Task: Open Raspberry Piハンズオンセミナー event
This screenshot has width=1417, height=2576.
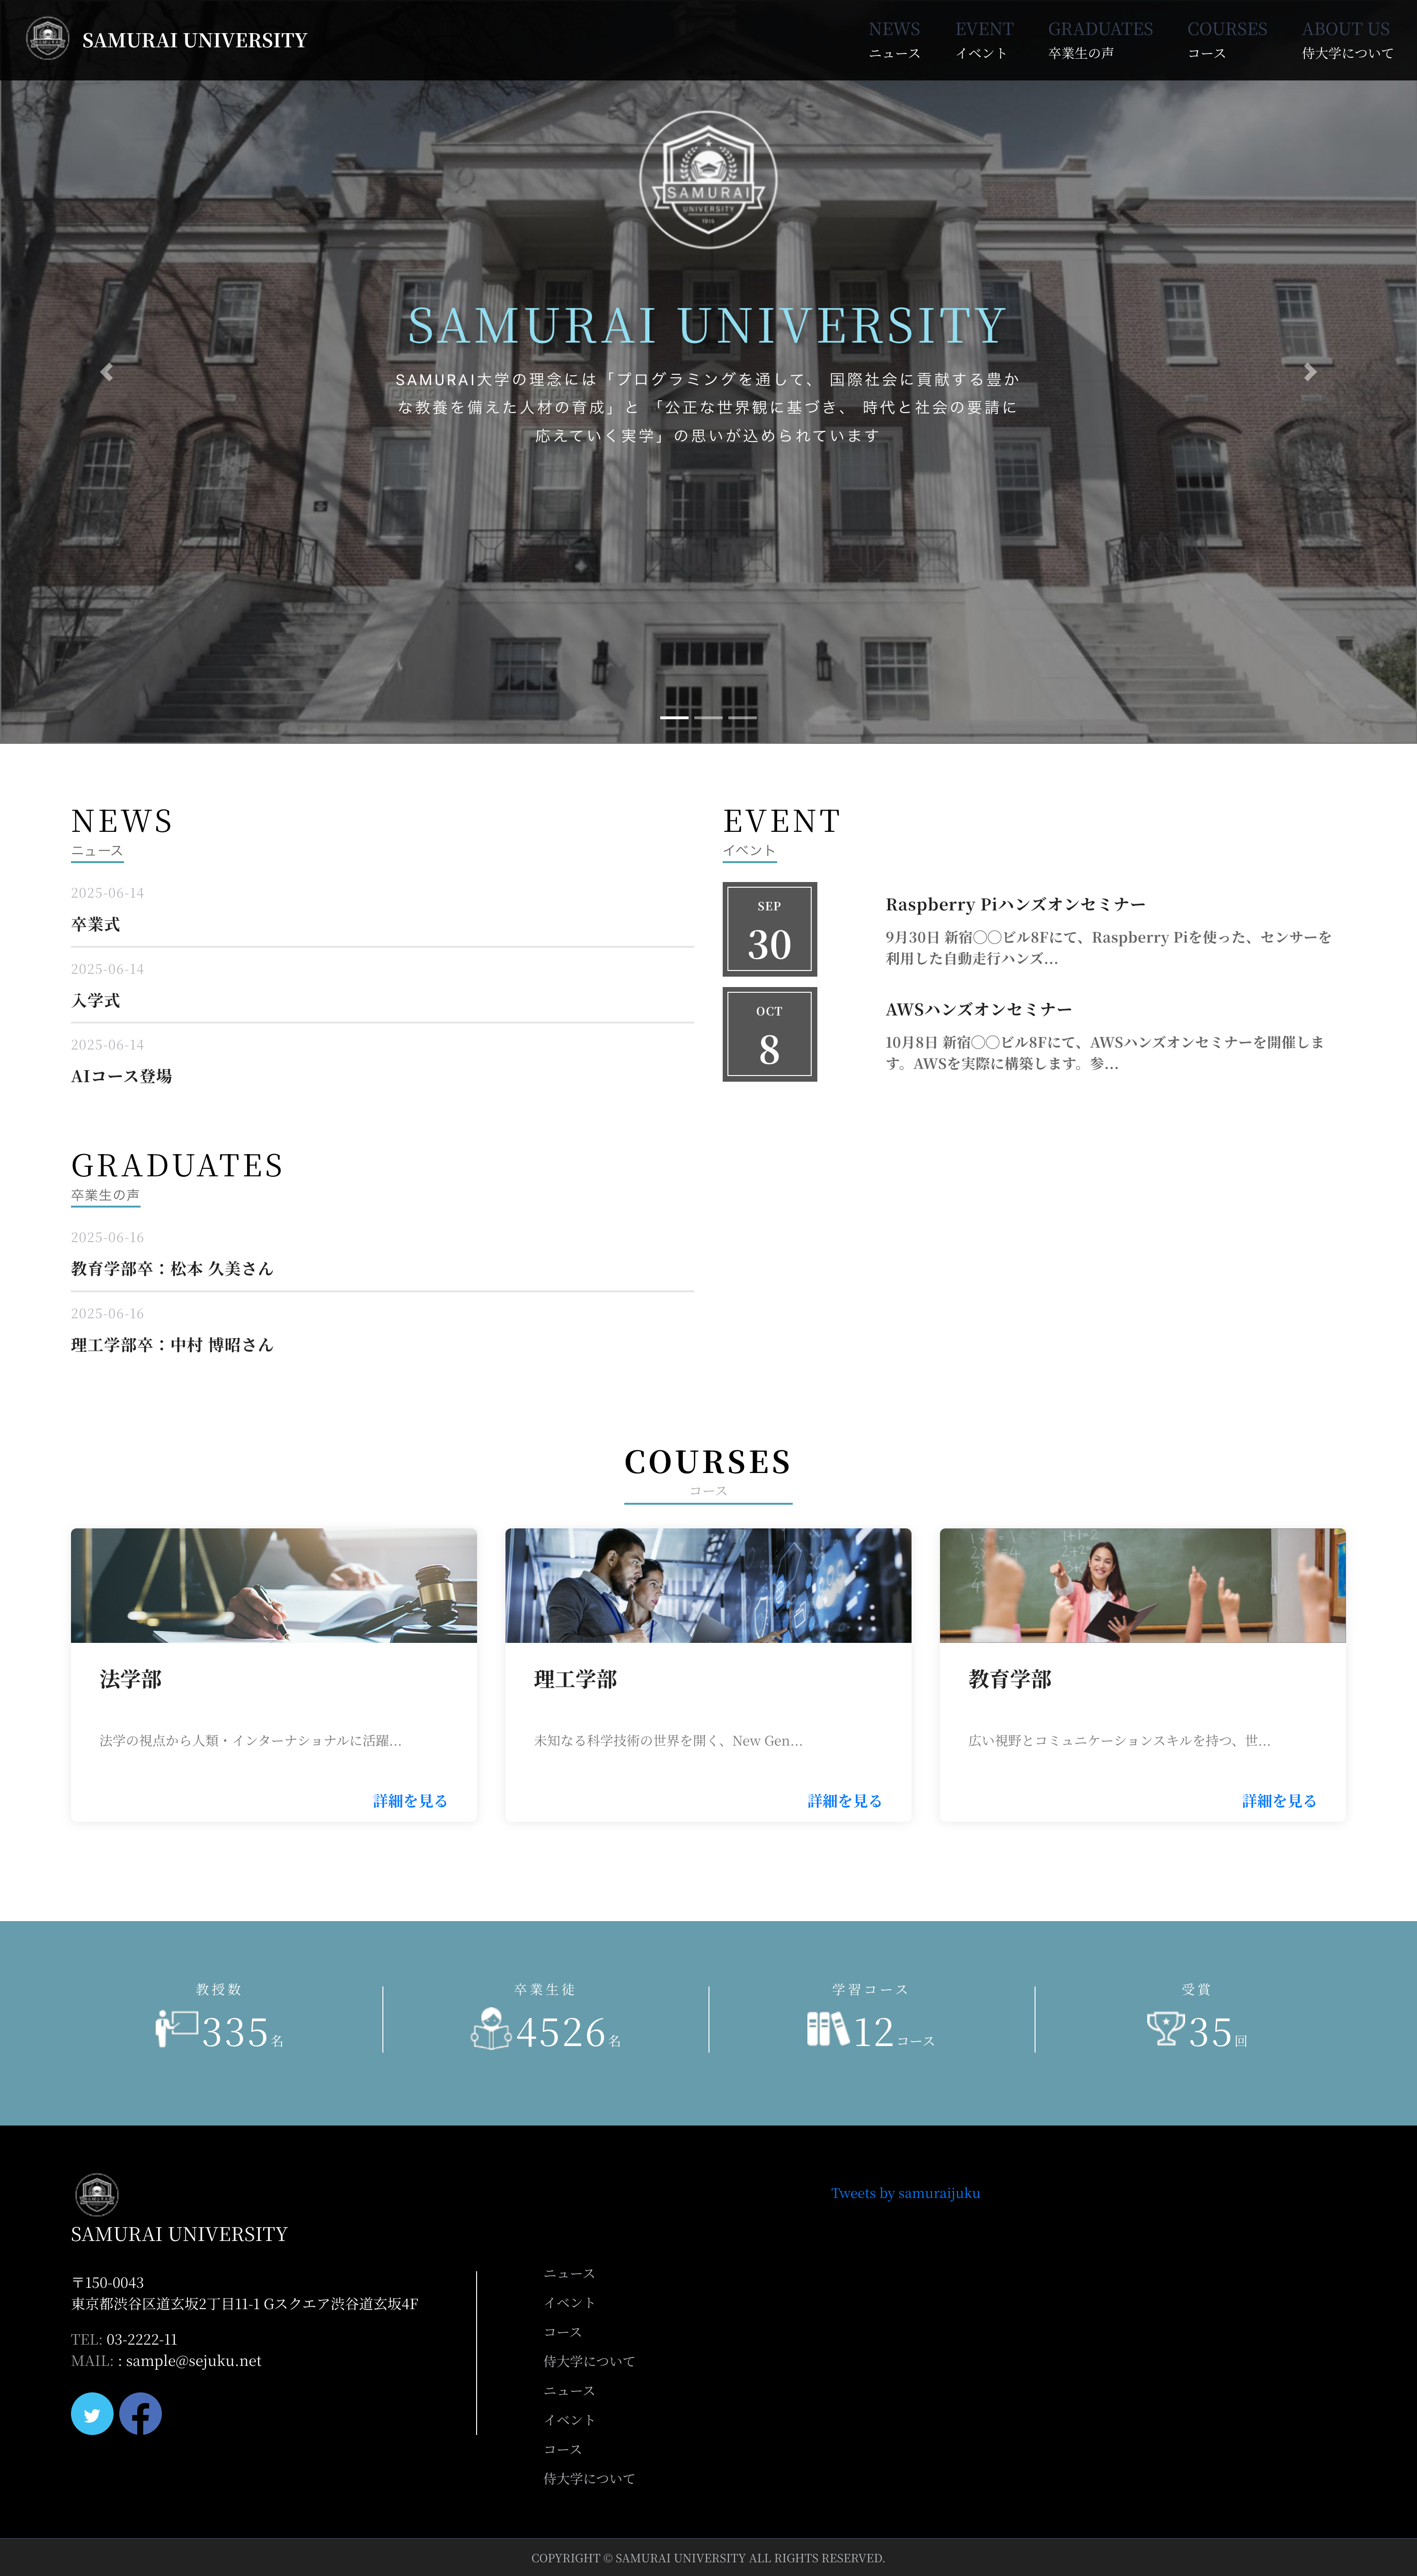Action: pos(1015,904)
